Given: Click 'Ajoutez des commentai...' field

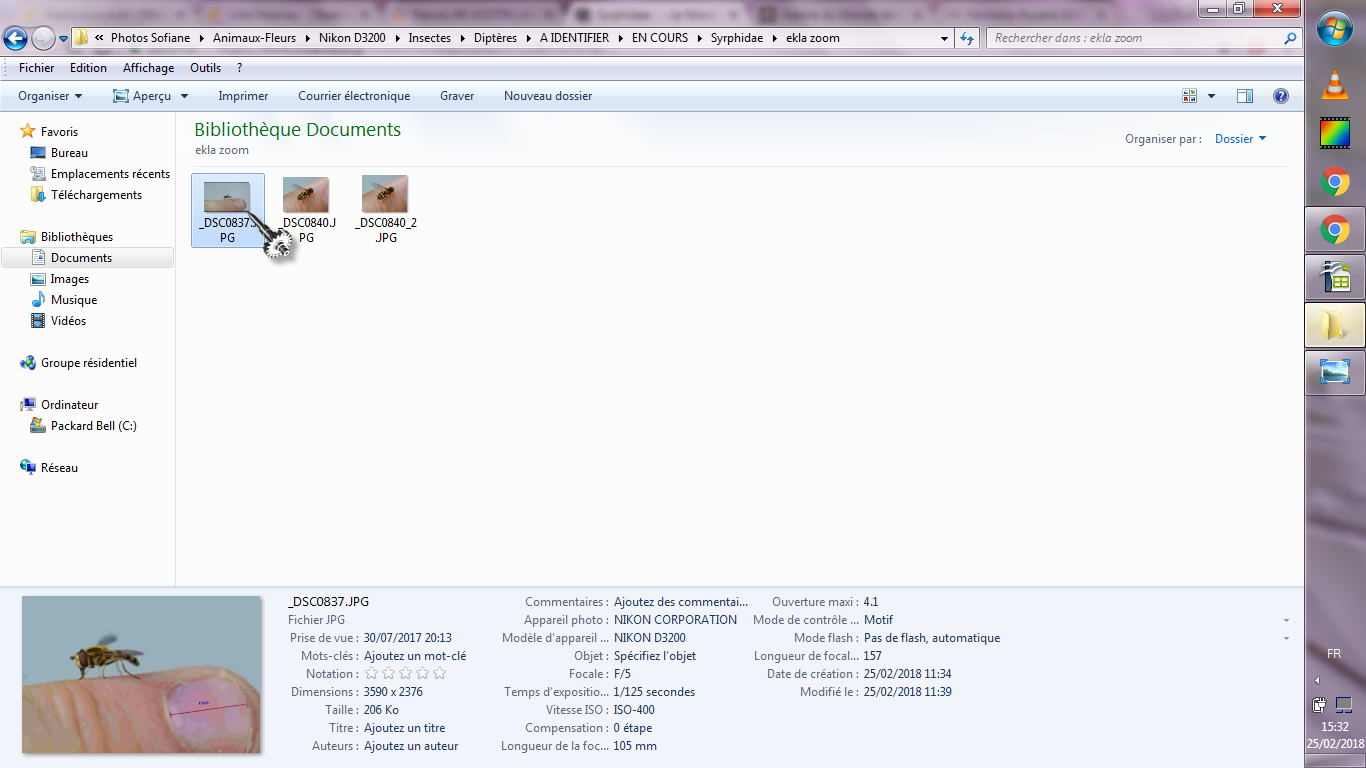Looking at the screenshot, I should [681, 602].
